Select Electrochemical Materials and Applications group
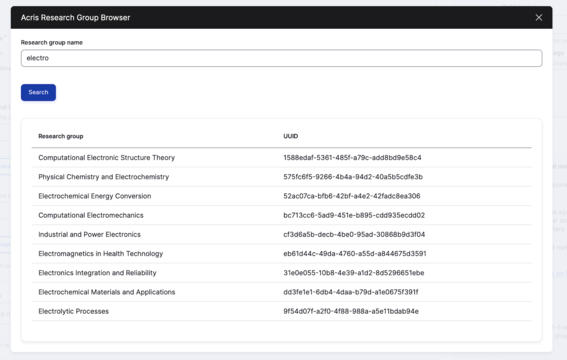 [107, 292]
